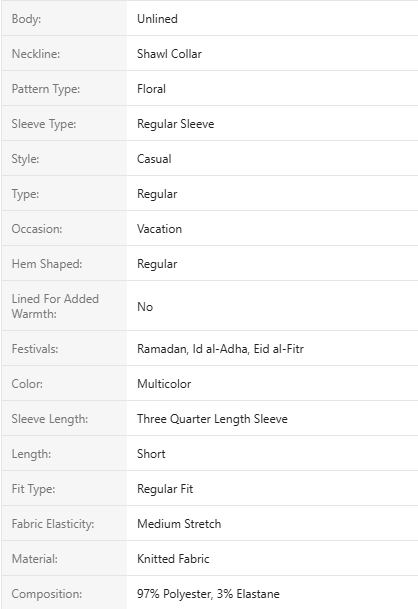Viewport: 418px width, 609px height.
Task: Click the 97% Polyester, 3% Elastane text
Action: [x=208, y=594]
